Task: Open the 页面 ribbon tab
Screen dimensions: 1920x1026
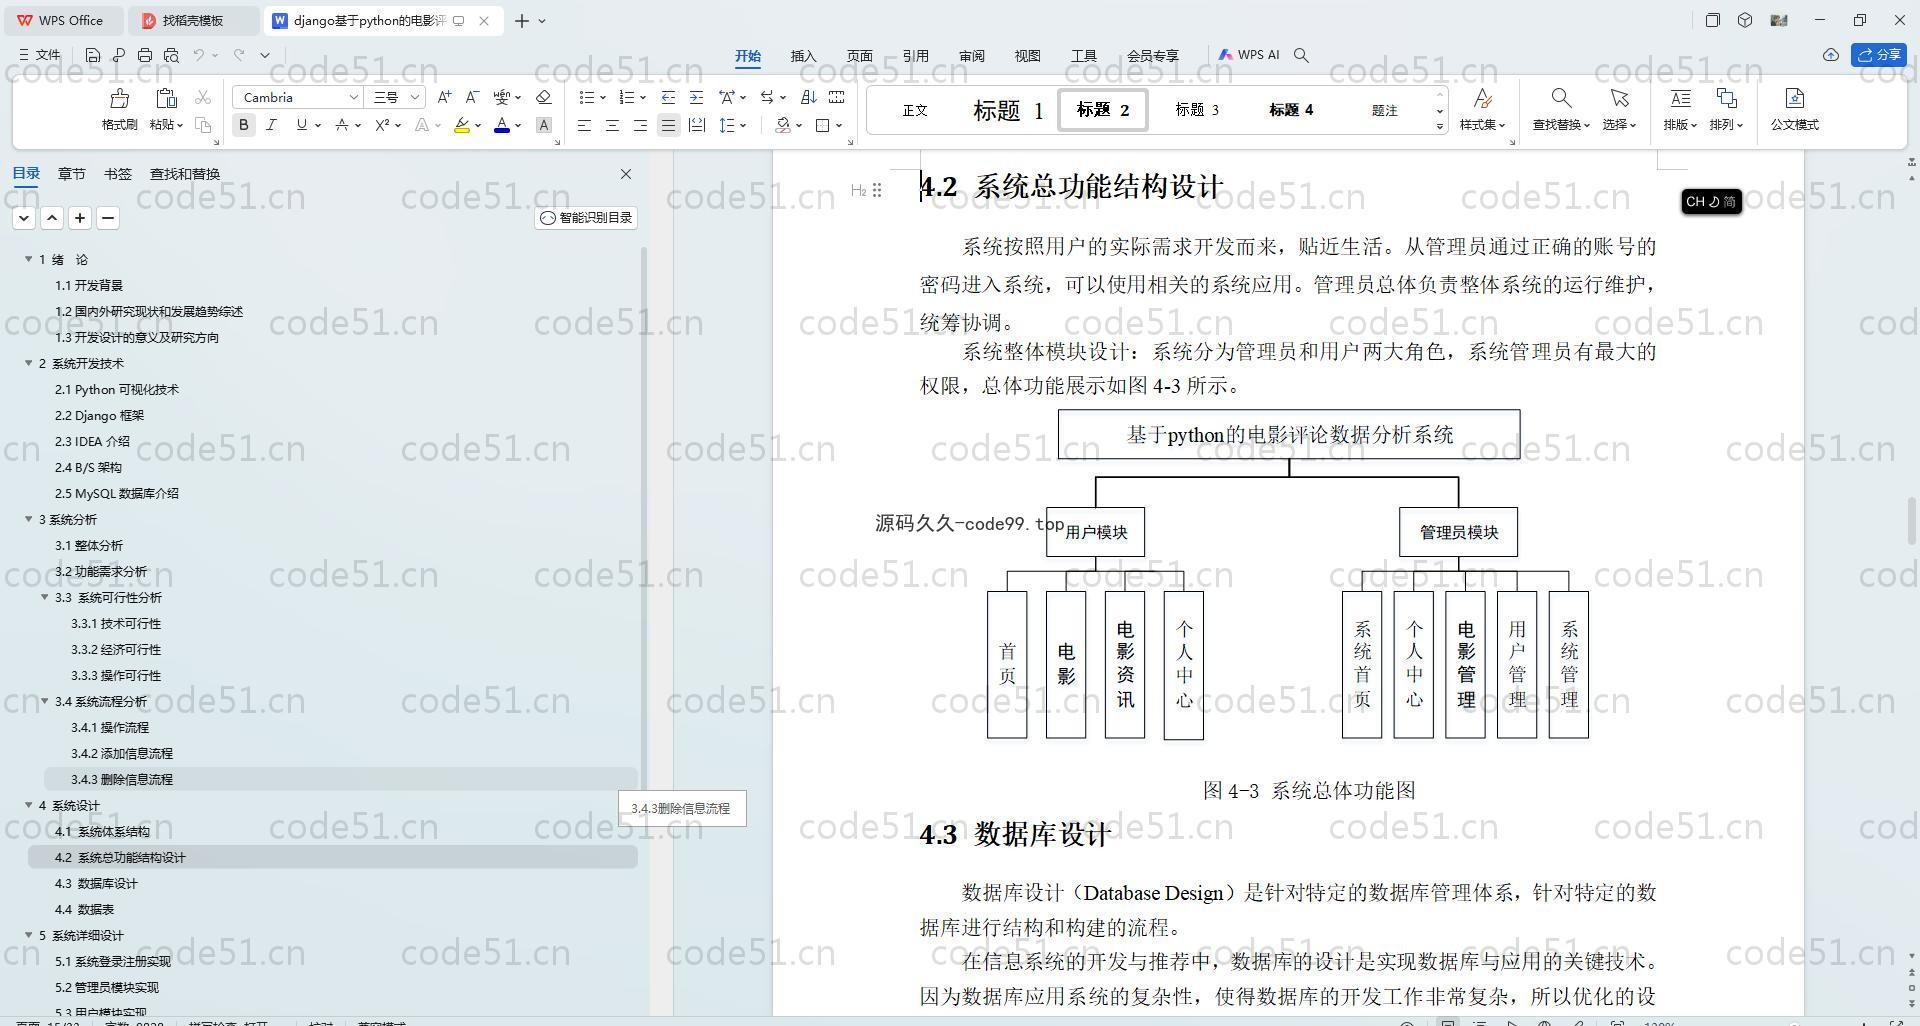Action: point(859,56)
